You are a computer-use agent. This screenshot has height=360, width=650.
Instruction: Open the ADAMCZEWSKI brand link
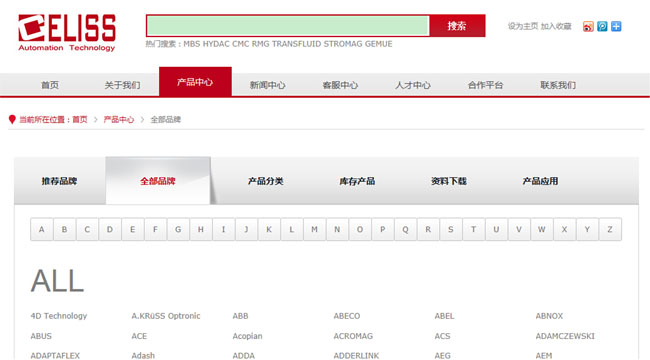pyautogui.click(x=565, y=336)
